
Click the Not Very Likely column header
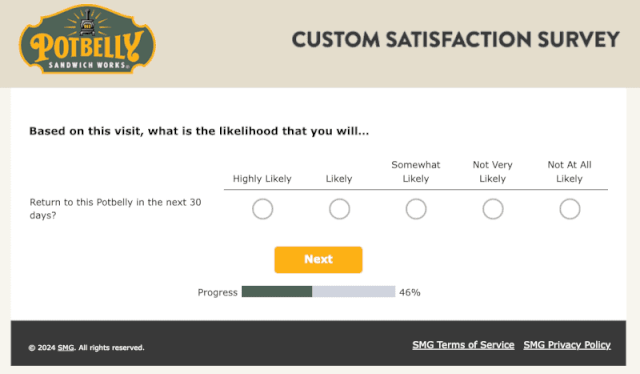point(493,172)
